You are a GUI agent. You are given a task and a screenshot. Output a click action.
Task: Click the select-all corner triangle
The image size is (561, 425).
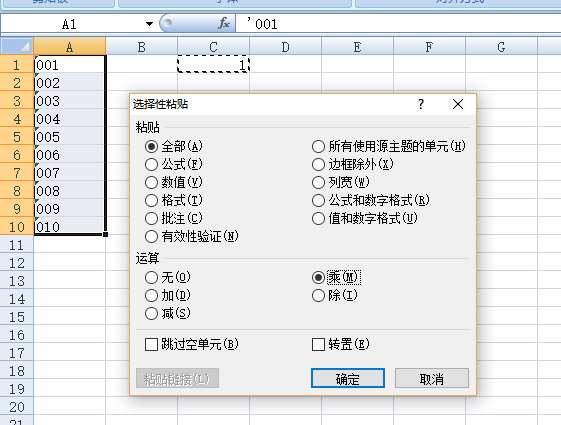[17, 47]
